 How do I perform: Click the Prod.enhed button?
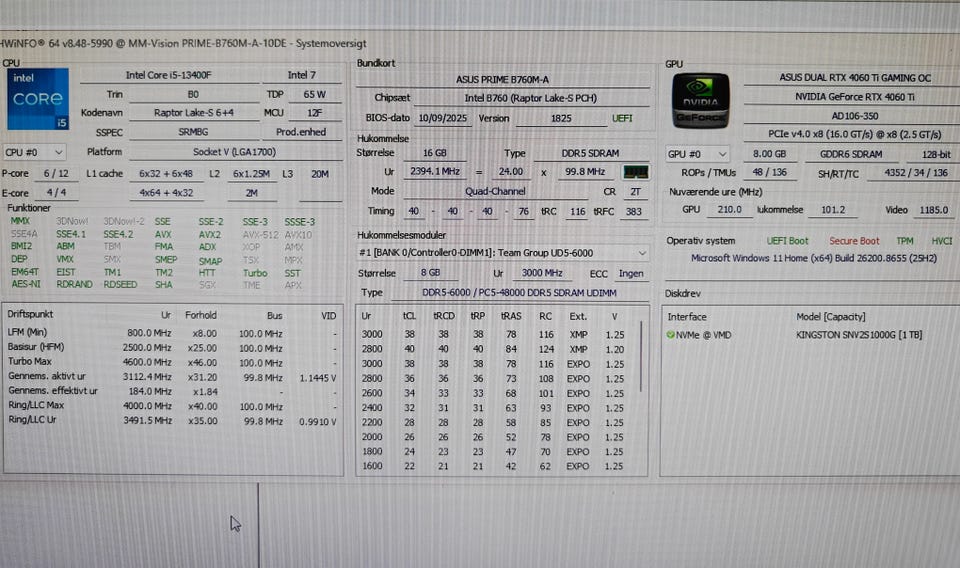[x=301, y=132]
